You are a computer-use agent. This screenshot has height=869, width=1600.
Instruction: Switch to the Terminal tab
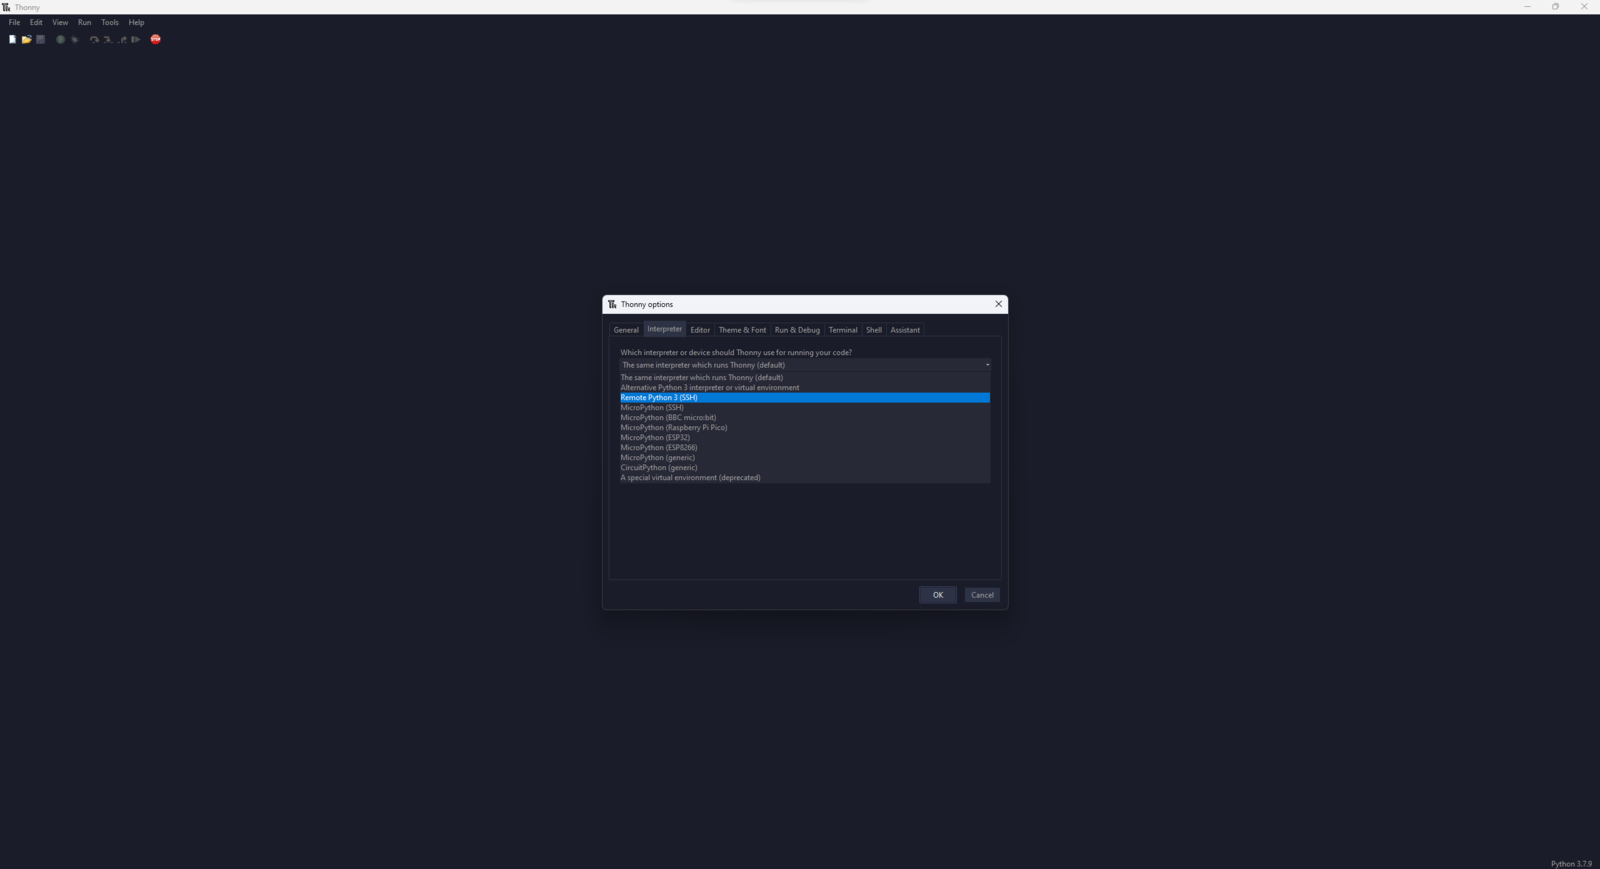coord(843,330)
